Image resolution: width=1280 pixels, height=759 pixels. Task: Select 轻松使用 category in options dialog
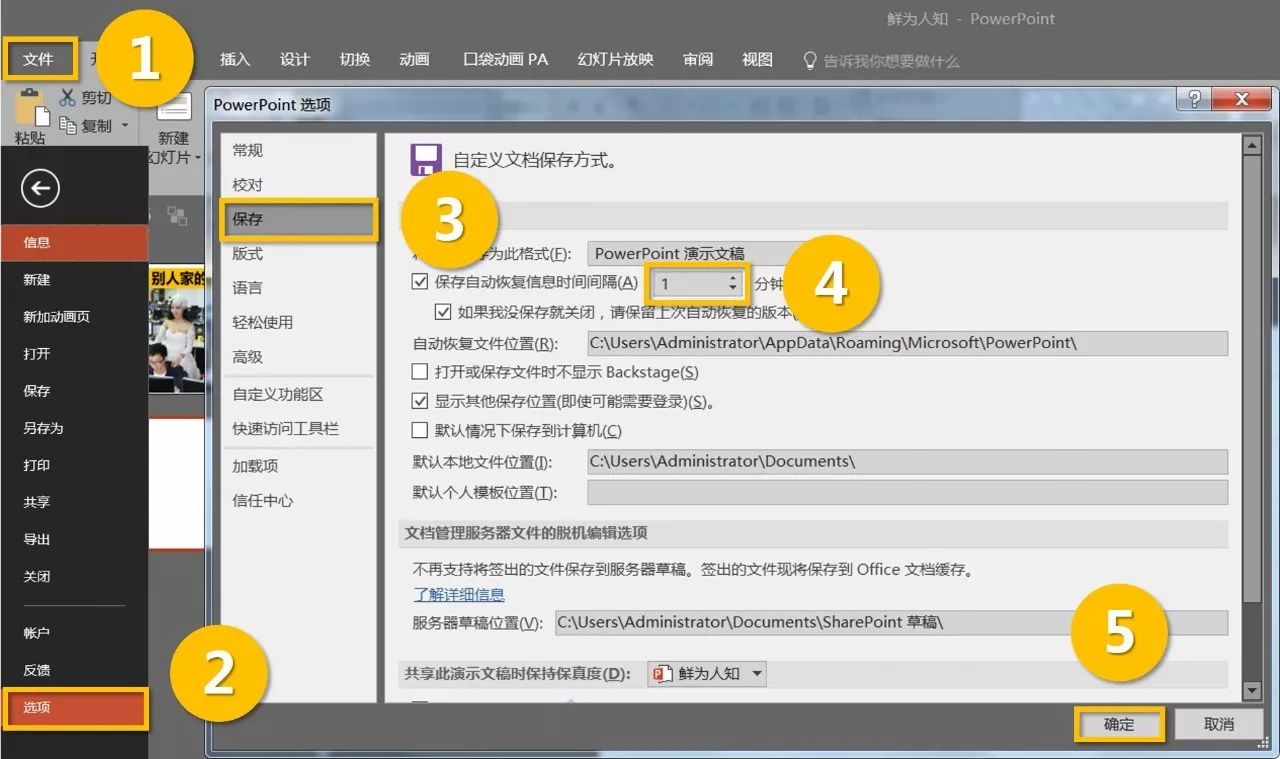298,322
